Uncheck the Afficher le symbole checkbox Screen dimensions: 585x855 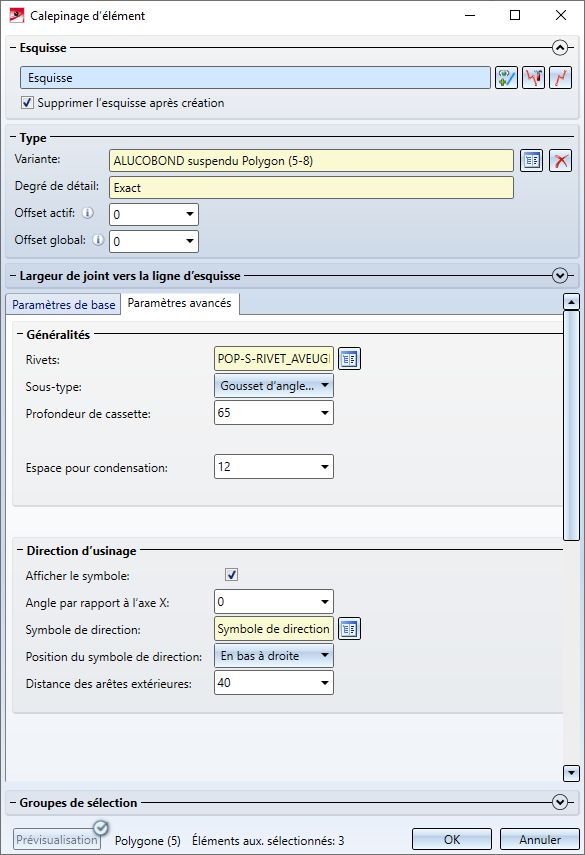pyautogui.click(x=232, y=575)
